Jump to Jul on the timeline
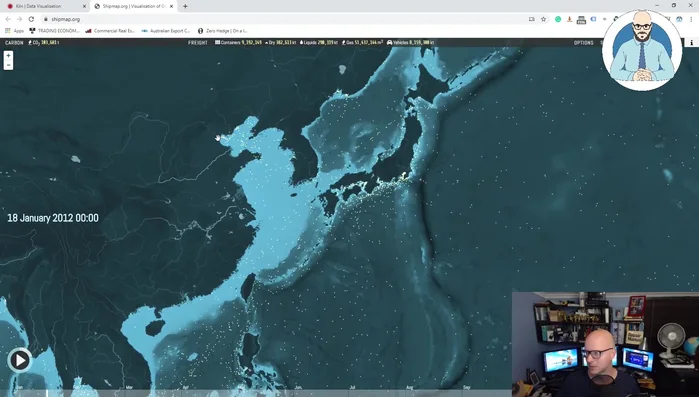This screenshot has height=397, width=699. [352, 387]
